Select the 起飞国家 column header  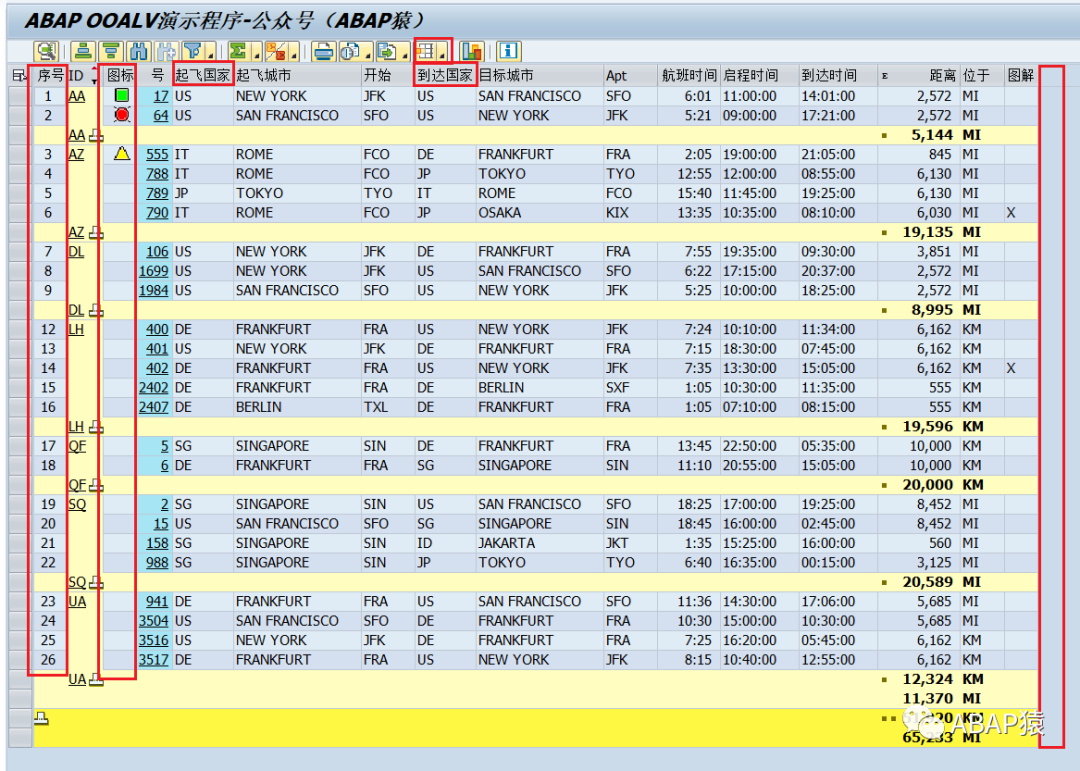pos(202,75)
